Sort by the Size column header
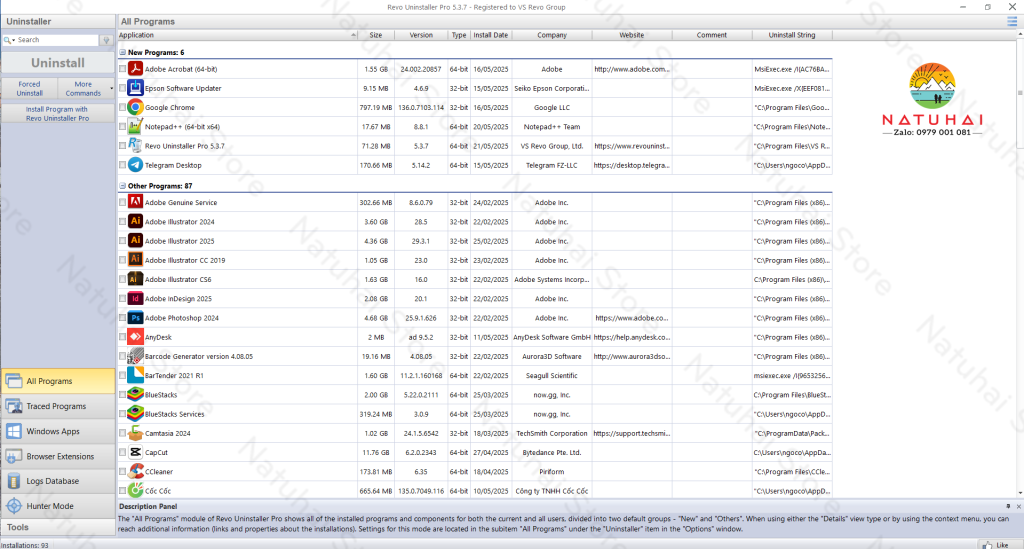The width and height of the screenshot is (1024, 549). [x=376, y=35]
